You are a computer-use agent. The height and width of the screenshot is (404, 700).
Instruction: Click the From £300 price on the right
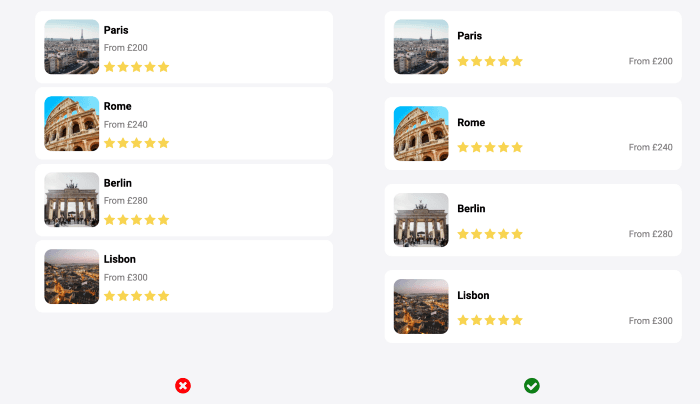point(650,321)
